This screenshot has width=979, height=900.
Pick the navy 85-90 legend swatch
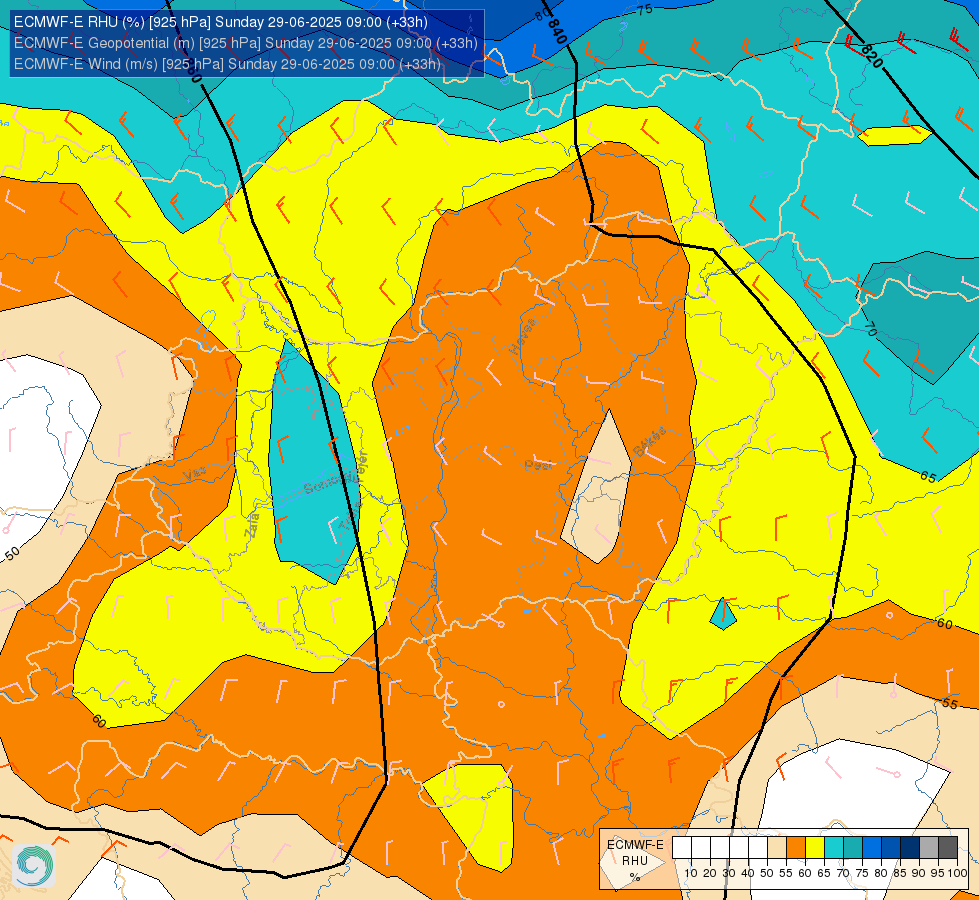click(910, 848)
